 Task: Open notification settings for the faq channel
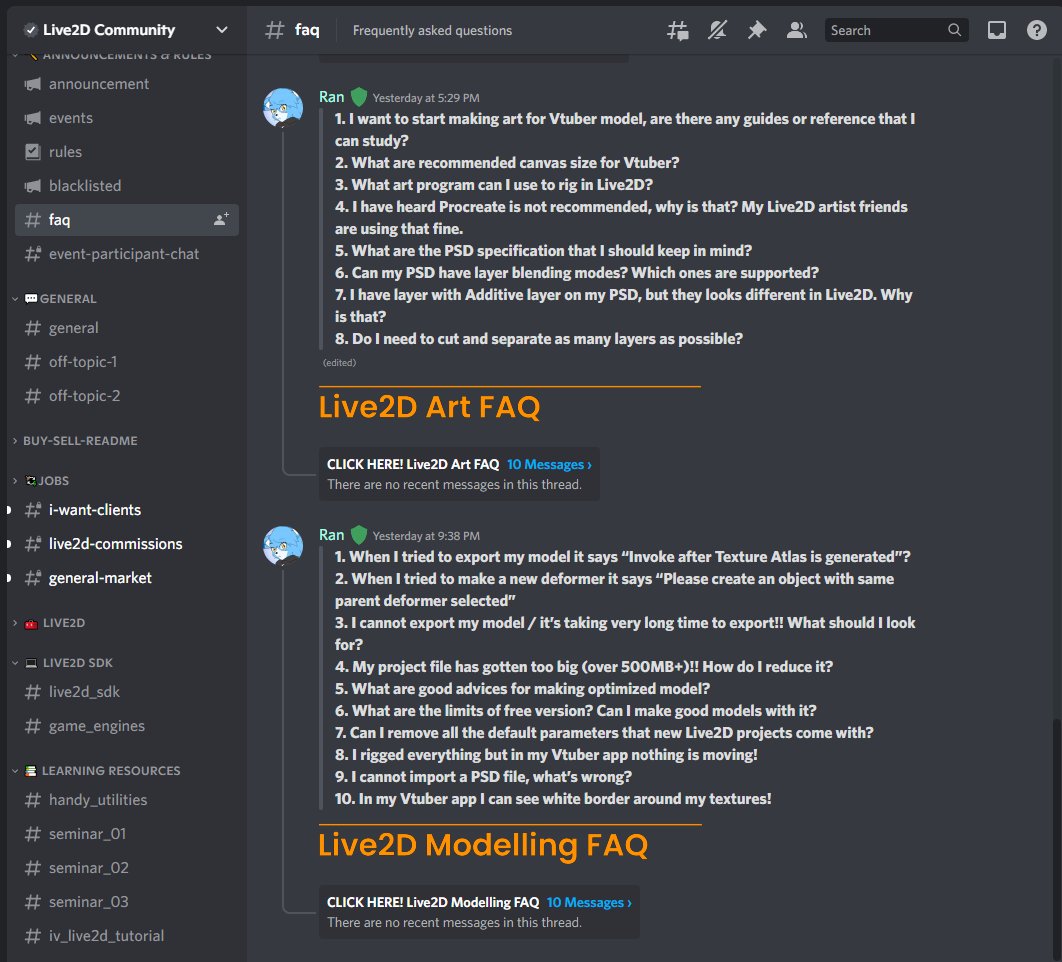[717, 30]
